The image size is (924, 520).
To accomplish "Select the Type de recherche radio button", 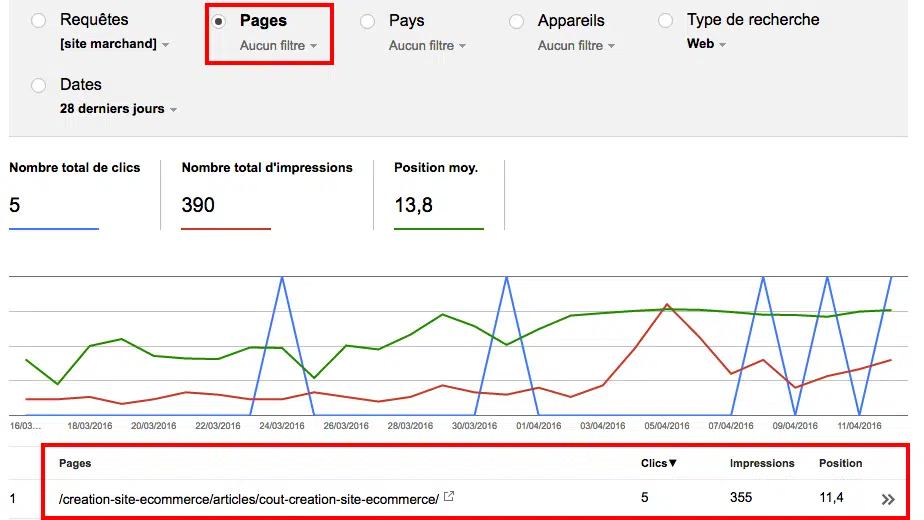I will pos(666,21).
